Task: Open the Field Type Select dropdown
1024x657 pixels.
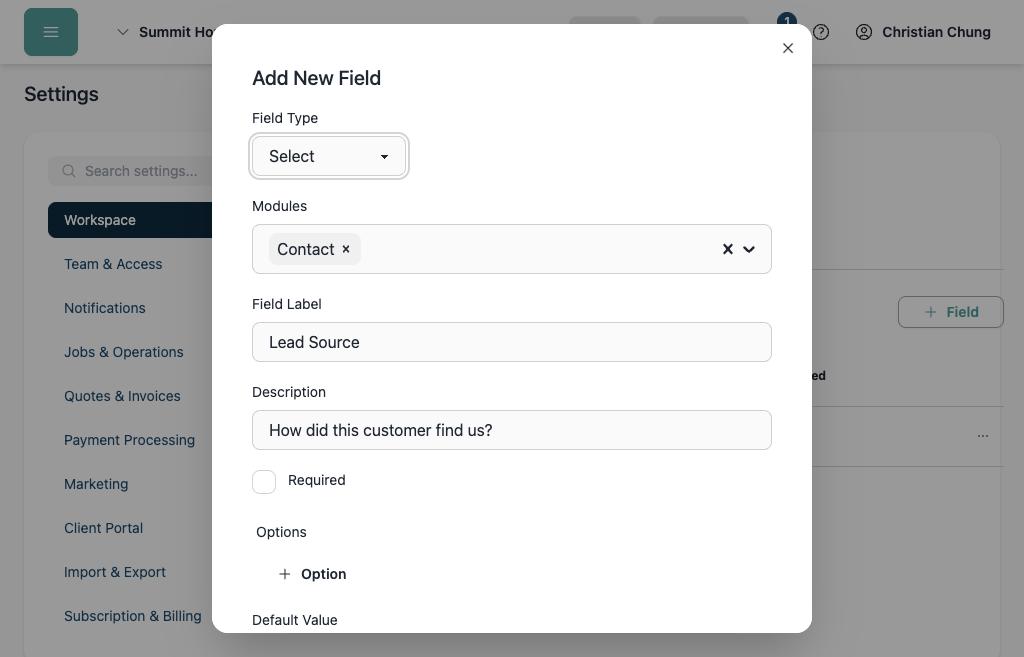Action: coord(328,156)
